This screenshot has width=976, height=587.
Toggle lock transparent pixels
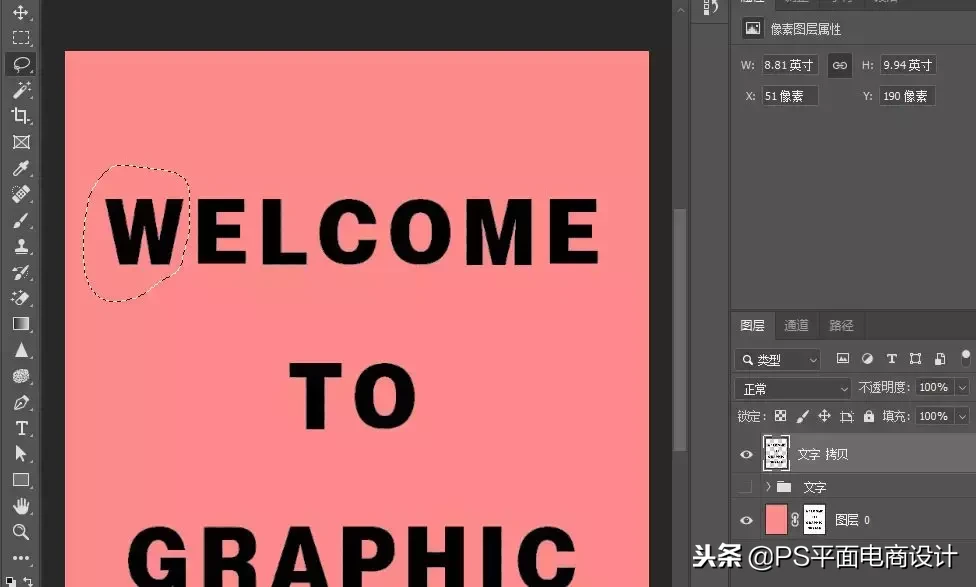click(781, 416)
